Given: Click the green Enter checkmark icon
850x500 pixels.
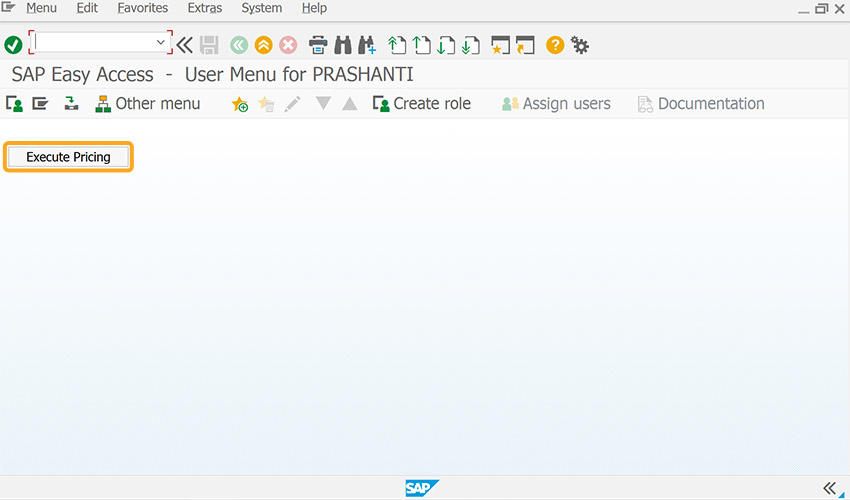Looking at the screenshot, I should point(13,45).
